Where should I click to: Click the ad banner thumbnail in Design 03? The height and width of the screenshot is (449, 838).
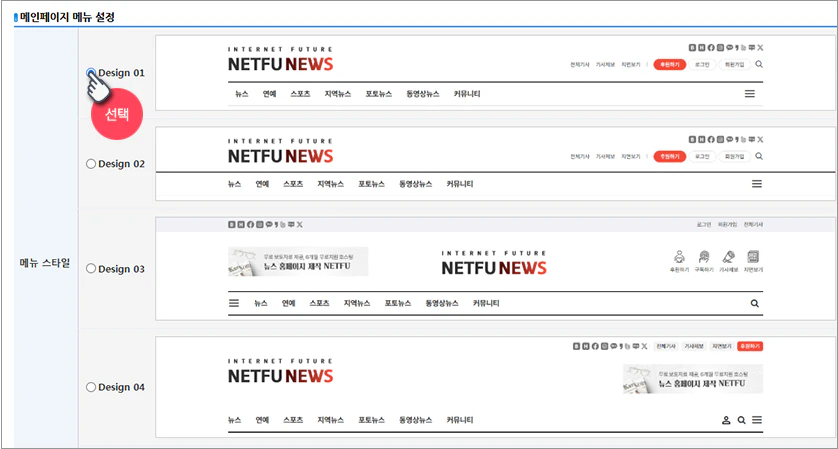(298, 262)
